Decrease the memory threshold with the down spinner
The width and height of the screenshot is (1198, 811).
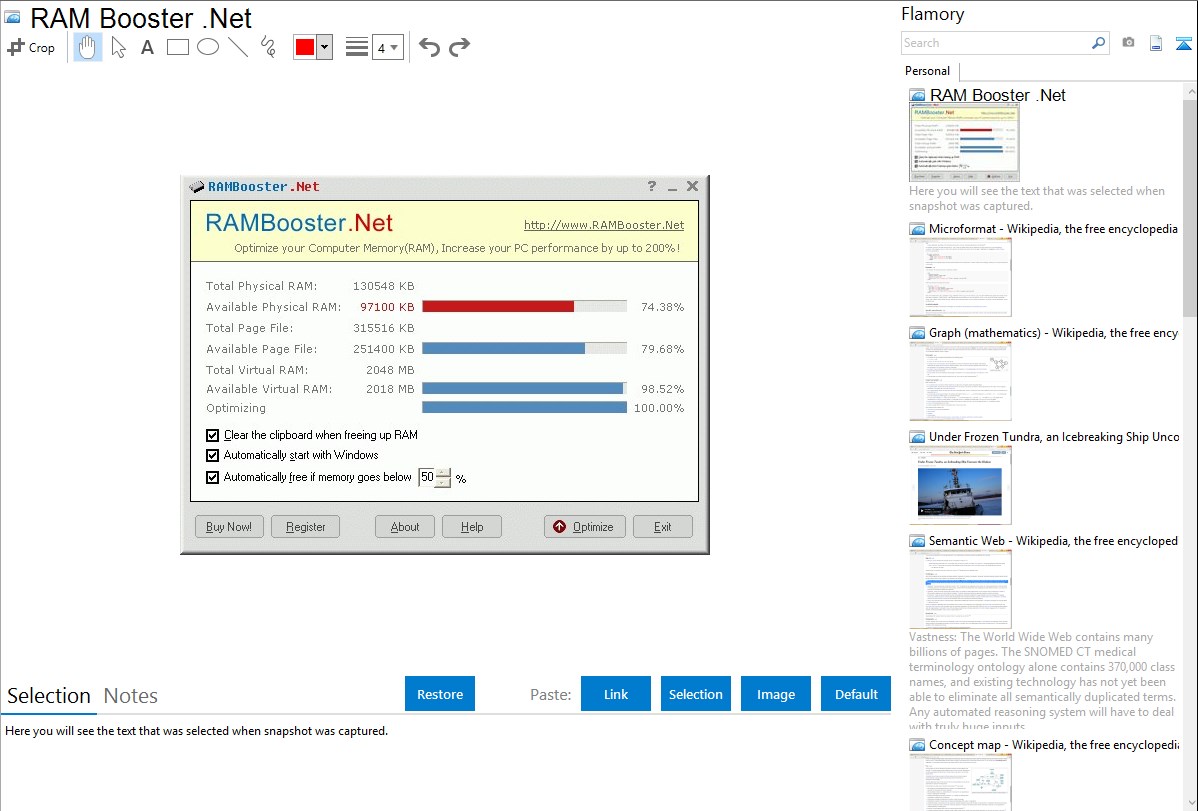(443, 482)
